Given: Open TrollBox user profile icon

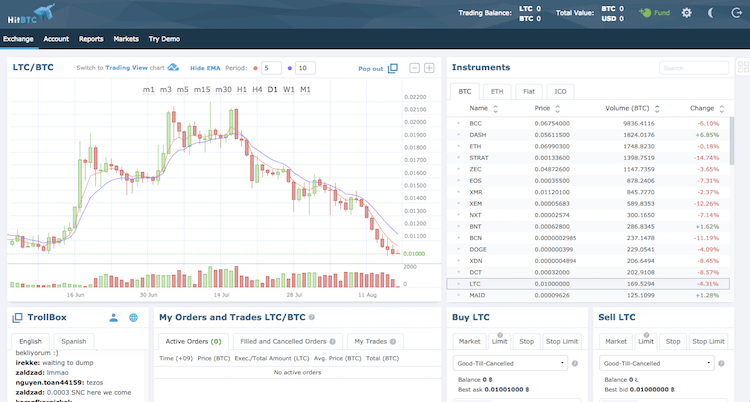Looking at the screenshot, I should coord(113,317).
